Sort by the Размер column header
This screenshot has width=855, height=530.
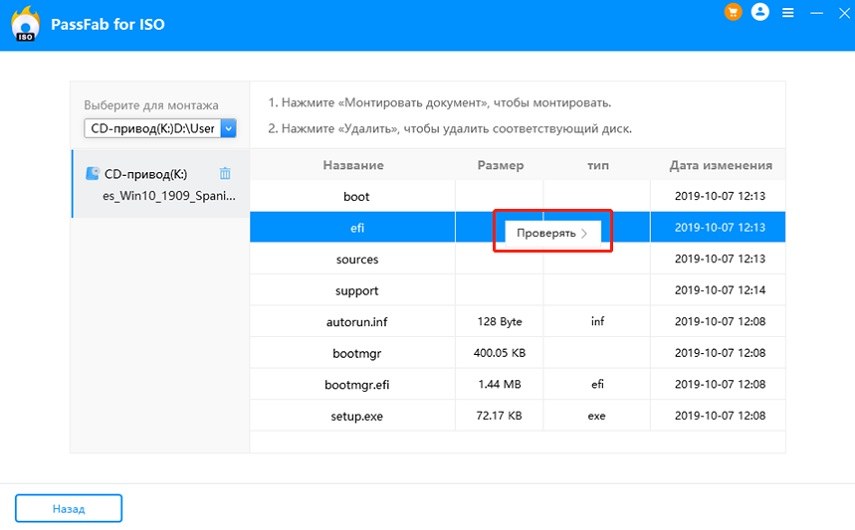pyautogui.click(x=500, y=165)
